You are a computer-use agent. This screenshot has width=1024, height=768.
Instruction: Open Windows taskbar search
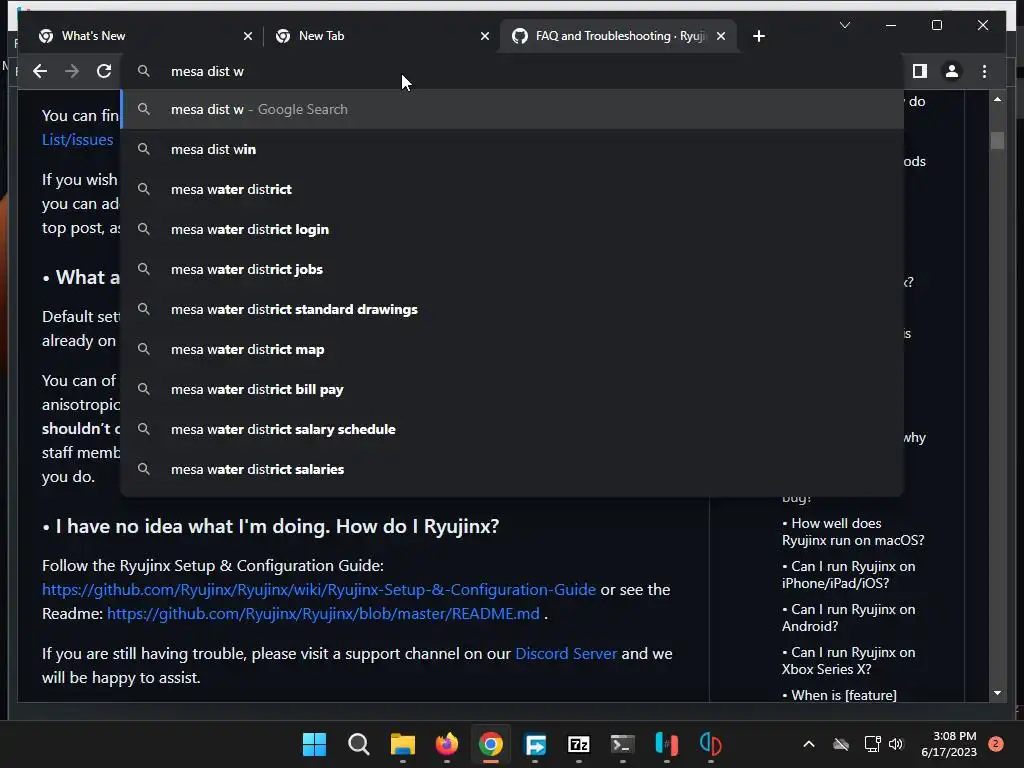tap(359, 744)
